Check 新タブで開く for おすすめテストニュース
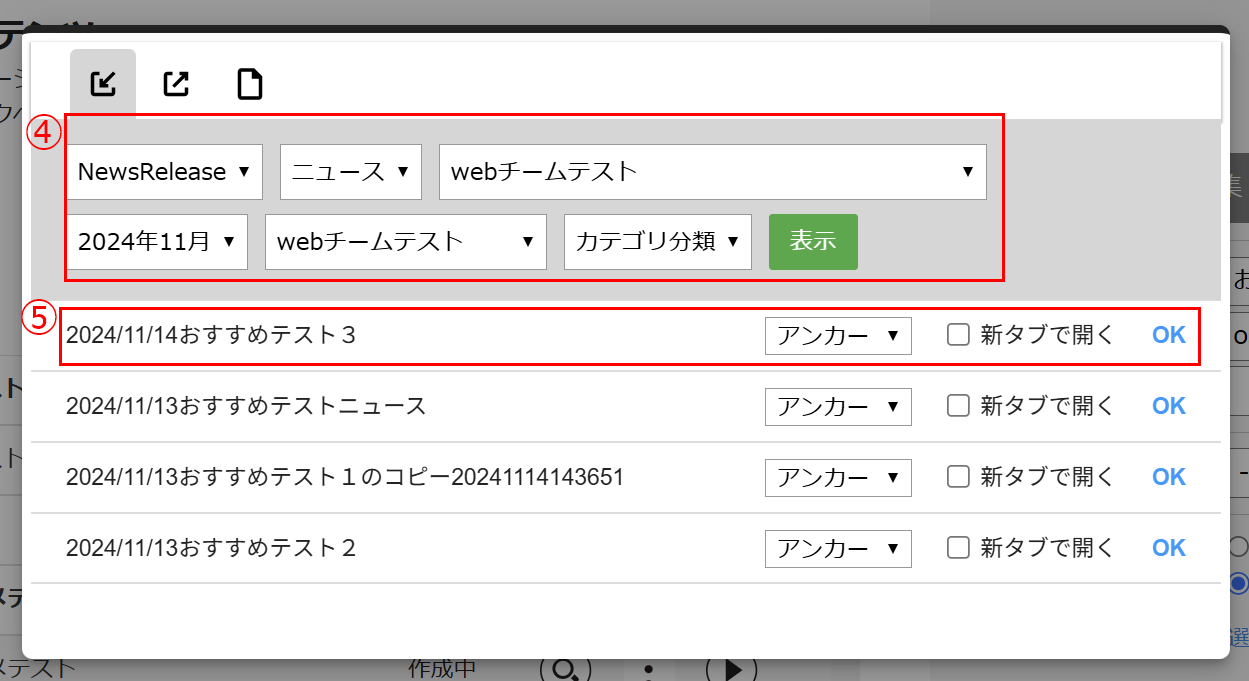1249x681 pixels. coord(958,406)
